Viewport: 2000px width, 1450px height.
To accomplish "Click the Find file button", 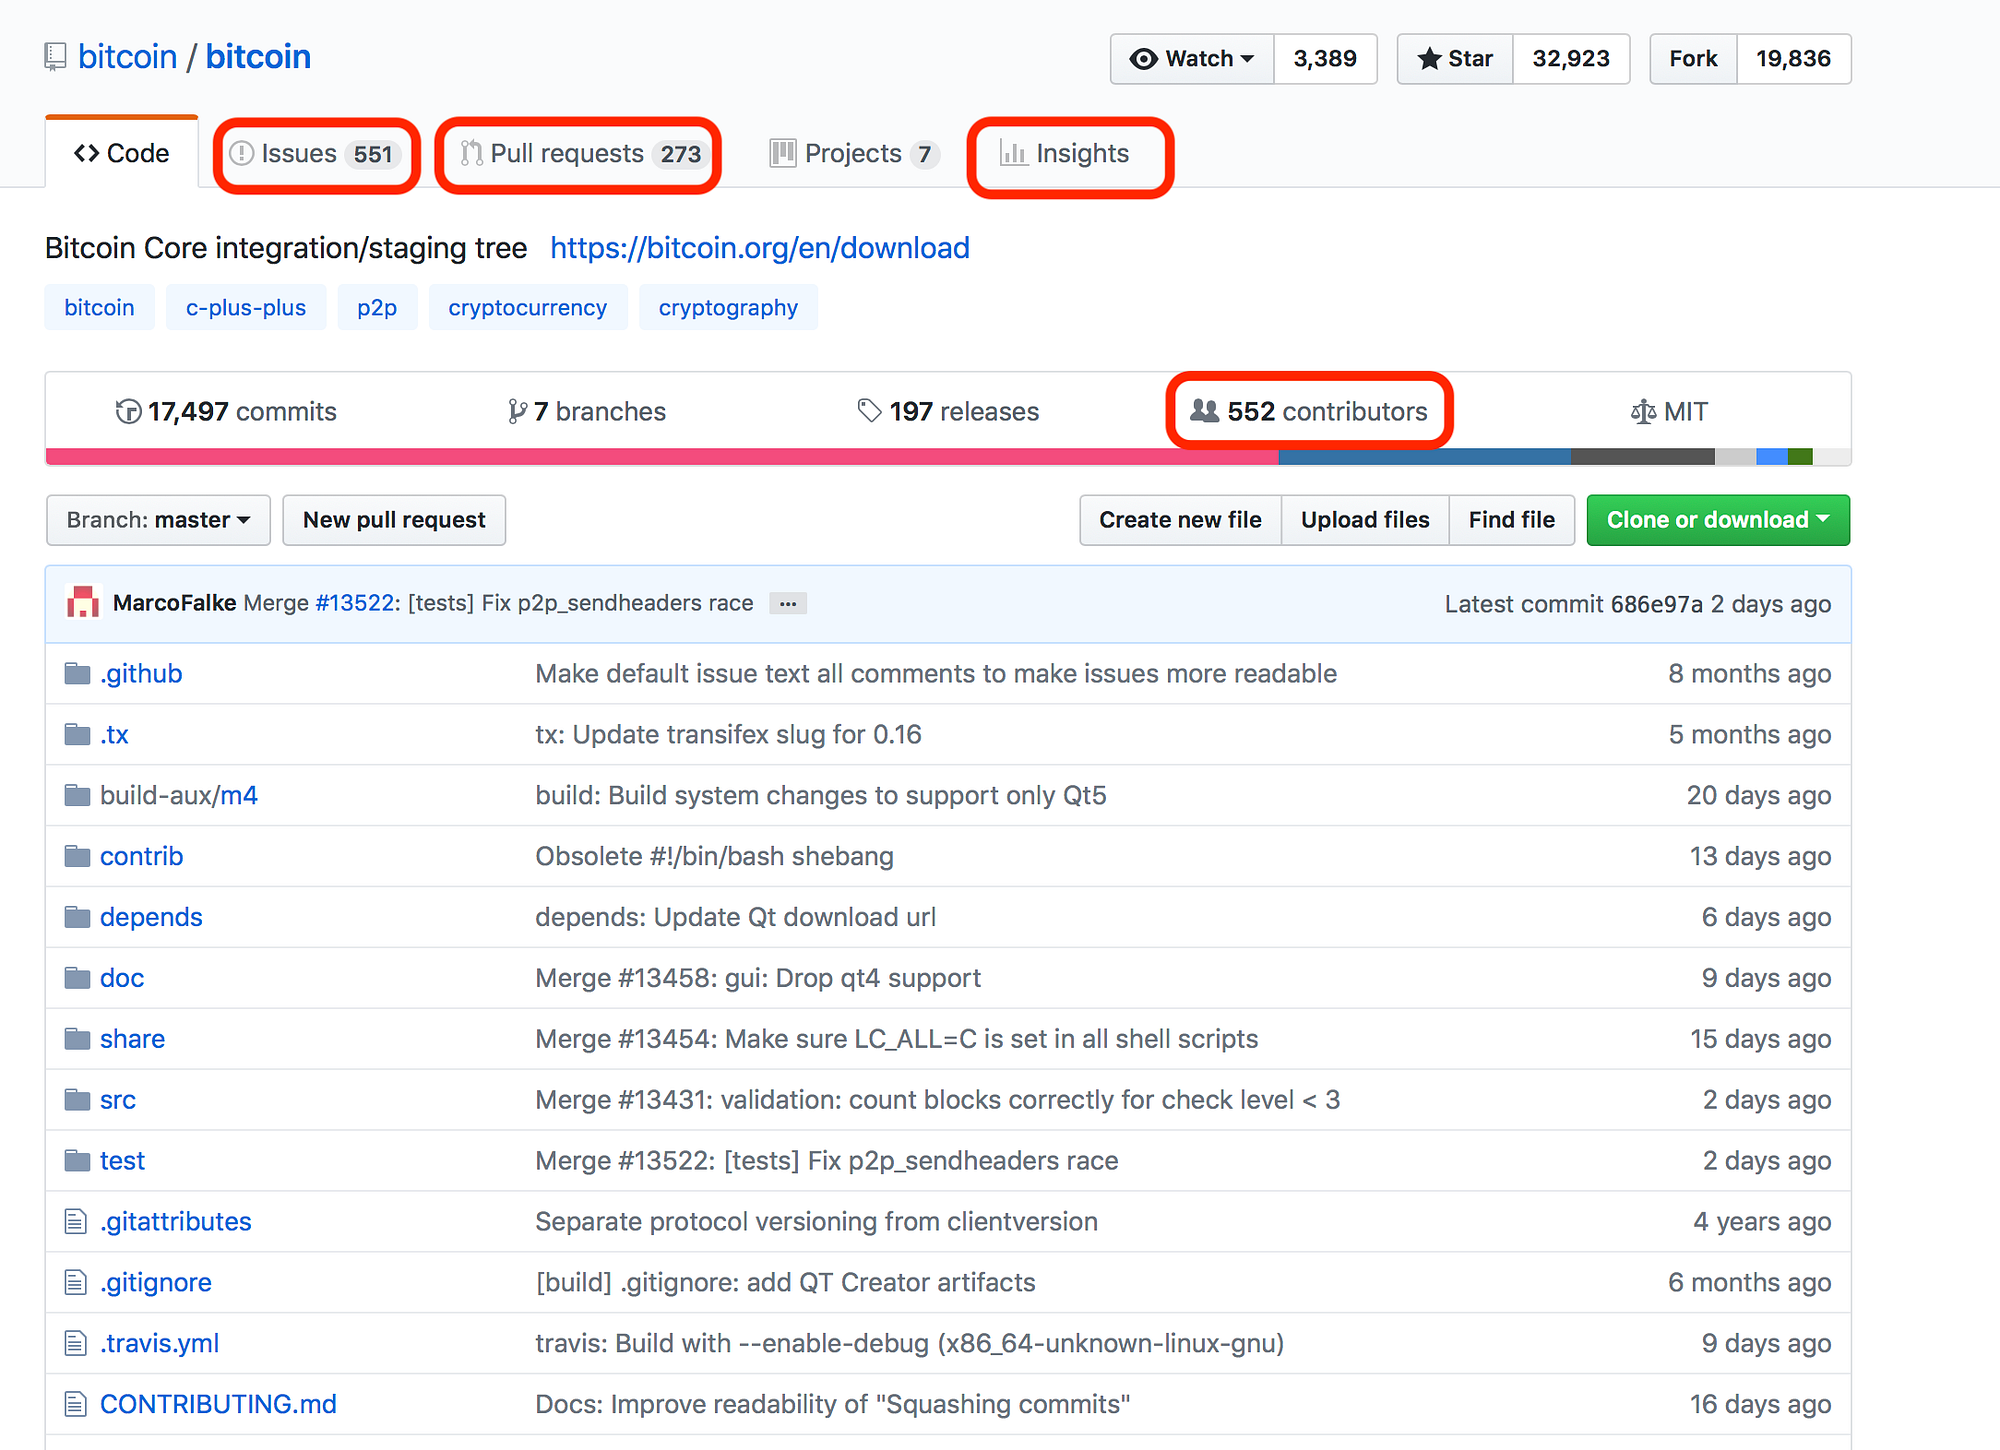I will 1512,521.
